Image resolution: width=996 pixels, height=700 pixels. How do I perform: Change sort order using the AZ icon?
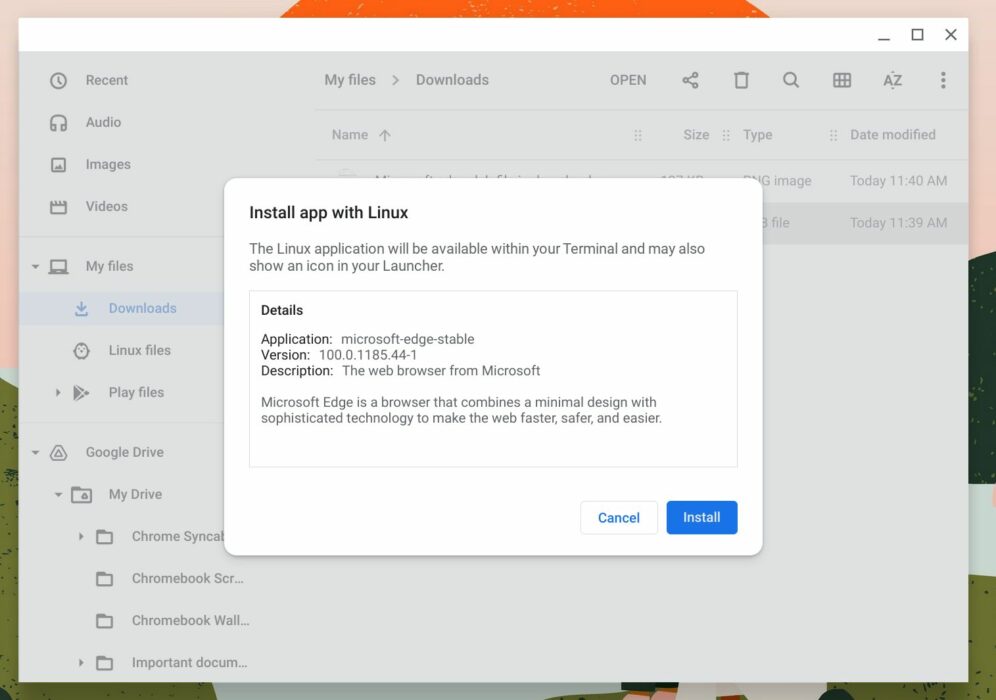pyautogui.click(x=892, y=80)
